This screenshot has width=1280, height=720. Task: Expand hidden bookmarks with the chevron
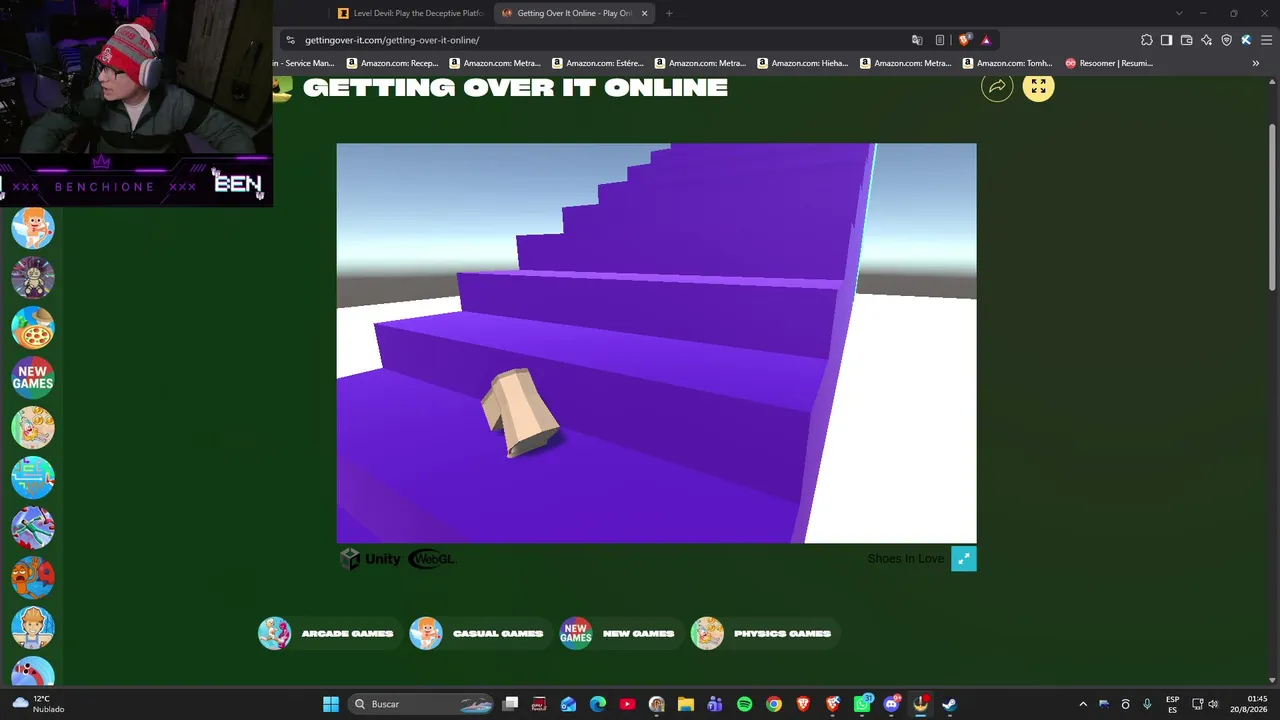[1256, 63]
